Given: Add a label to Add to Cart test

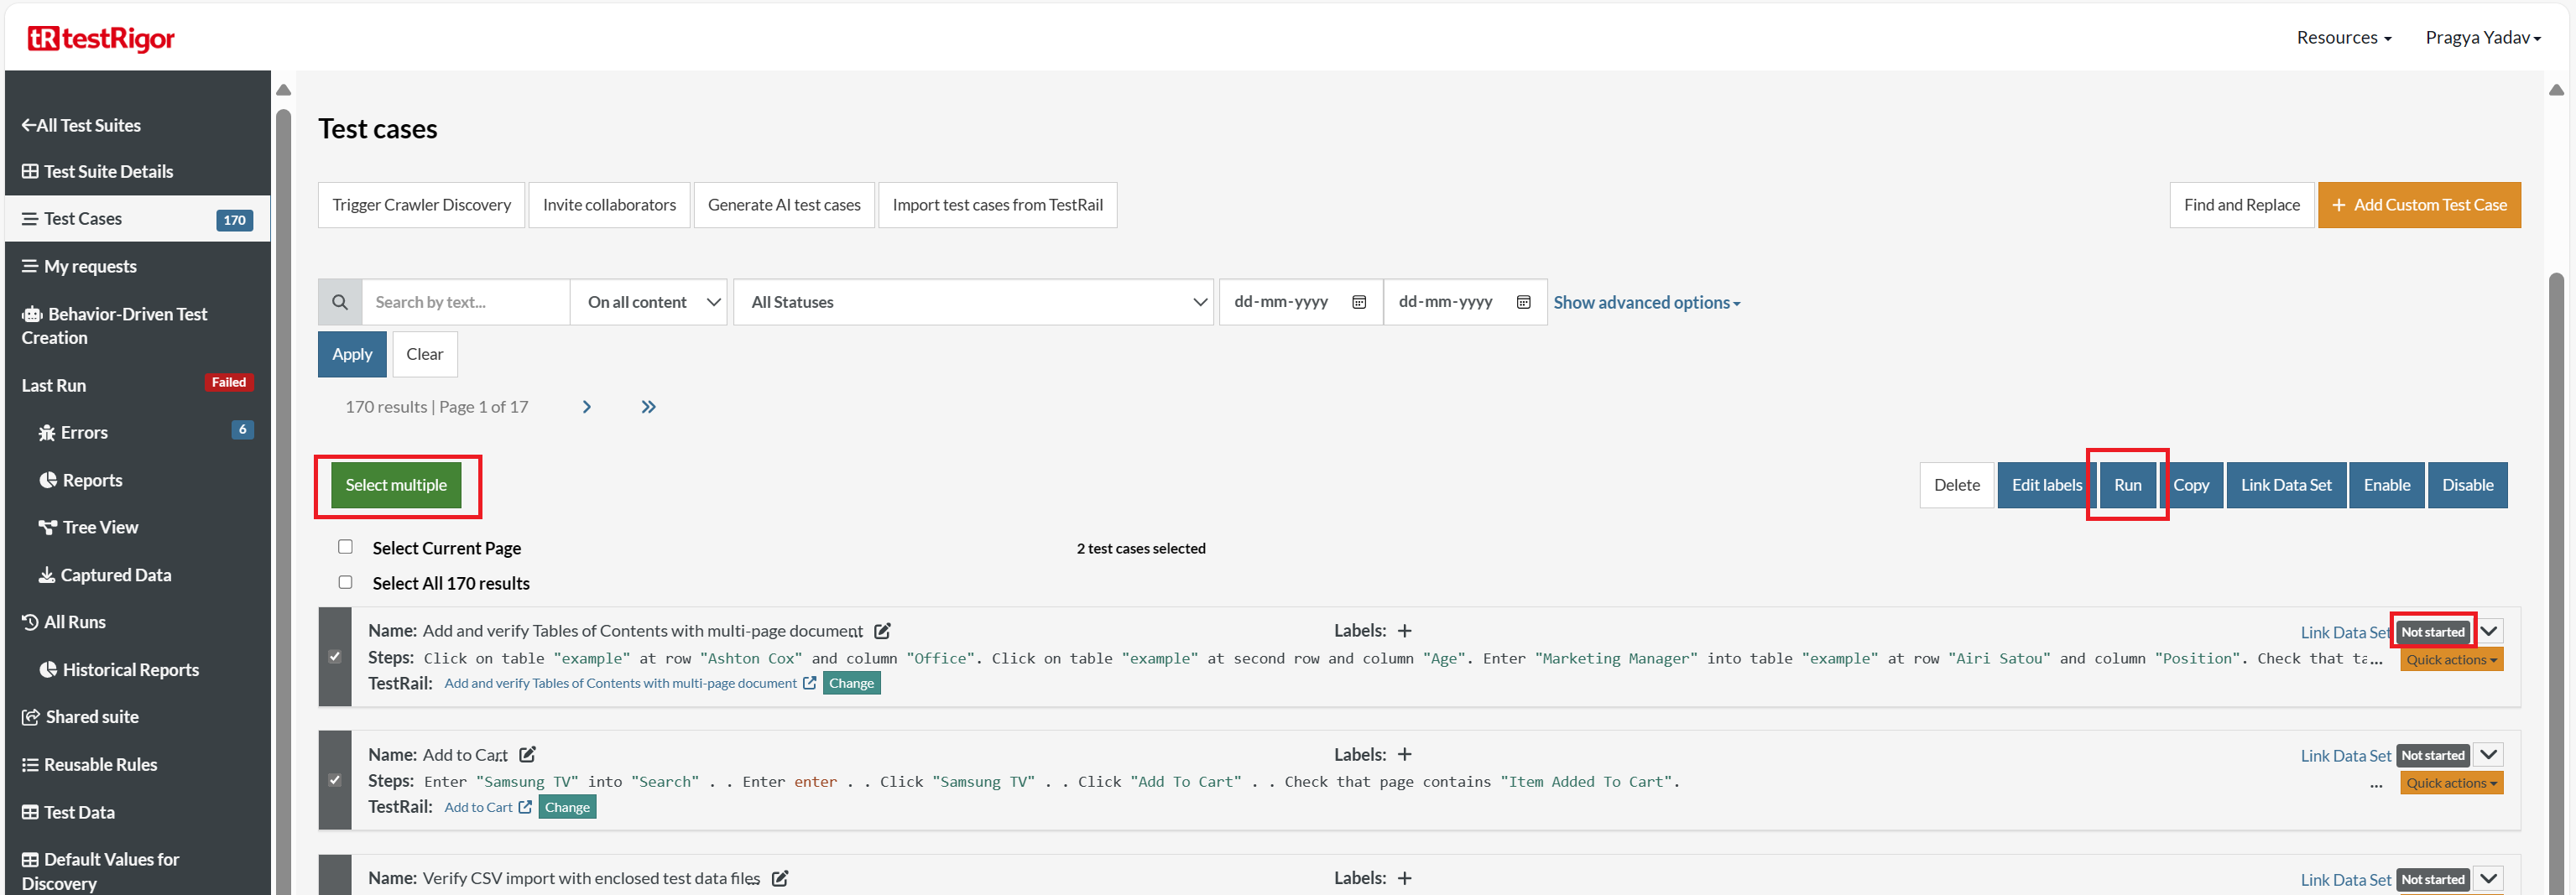Looking at the screenshot, I should click(x=1404, y=755).
